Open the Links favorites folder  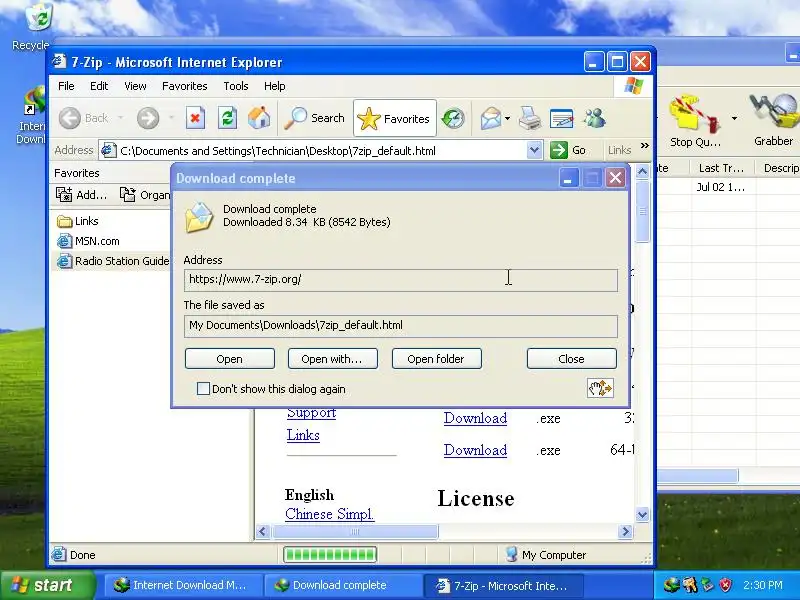78,221
